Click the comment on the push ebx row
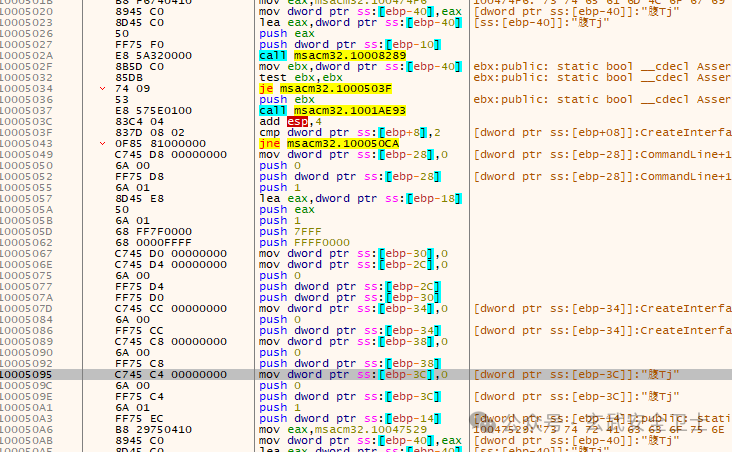732x452 pixels. [x=603, y=99]
